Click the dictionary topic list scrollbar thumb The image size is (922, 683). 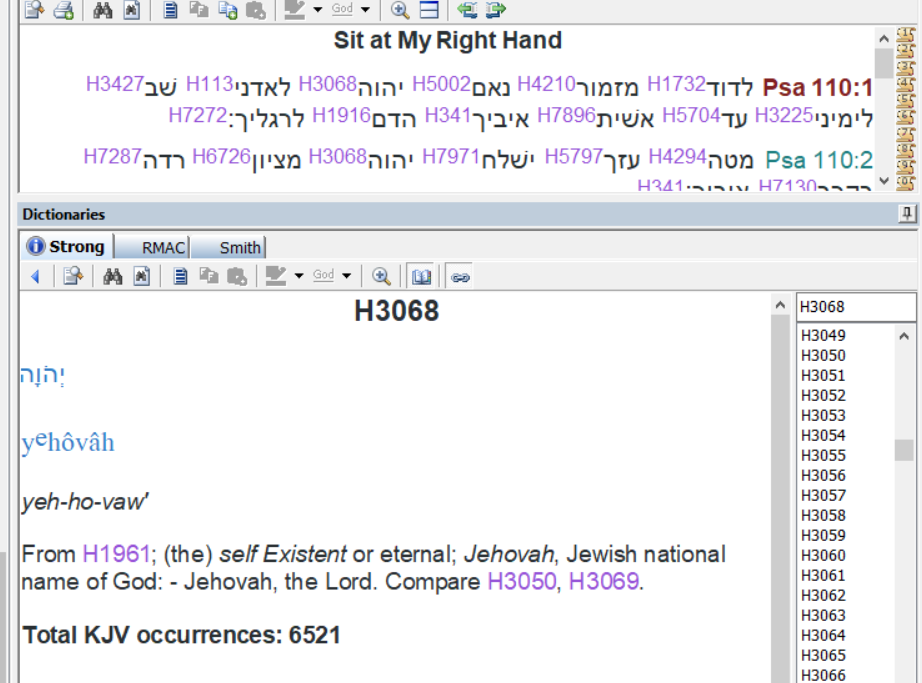904,450
